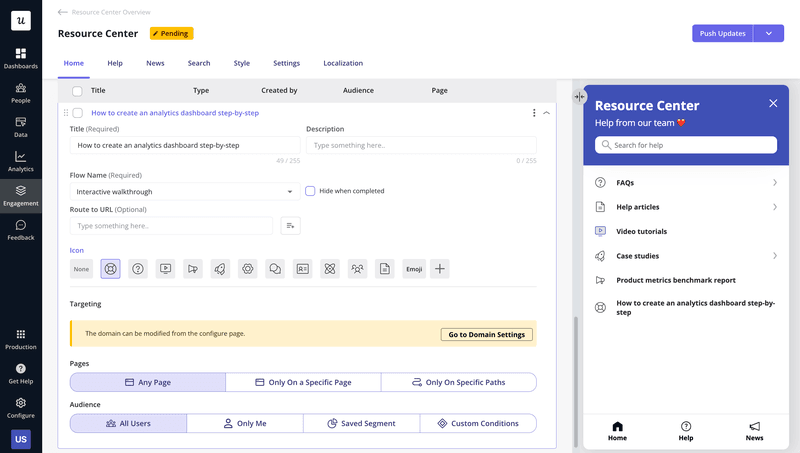Collapse the analytics dashboard module
Viewport: 800px width, 453px height.
coord(546,113)
